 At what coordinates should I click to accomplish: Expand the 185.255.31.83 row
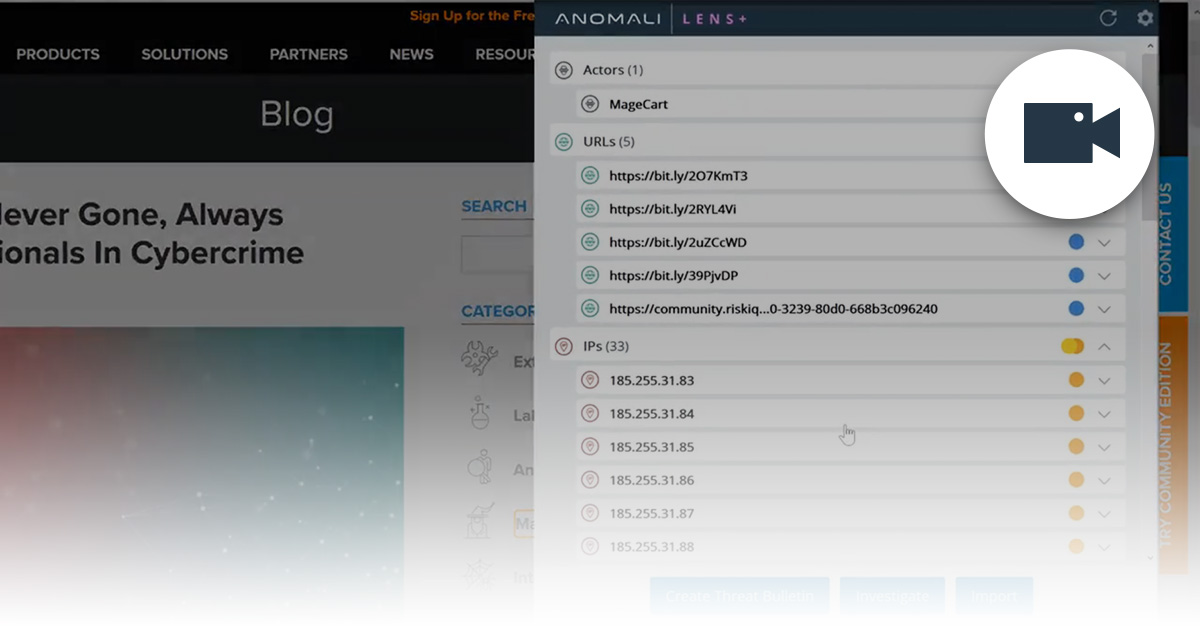pyautogui.click(x=1105, y=380)
